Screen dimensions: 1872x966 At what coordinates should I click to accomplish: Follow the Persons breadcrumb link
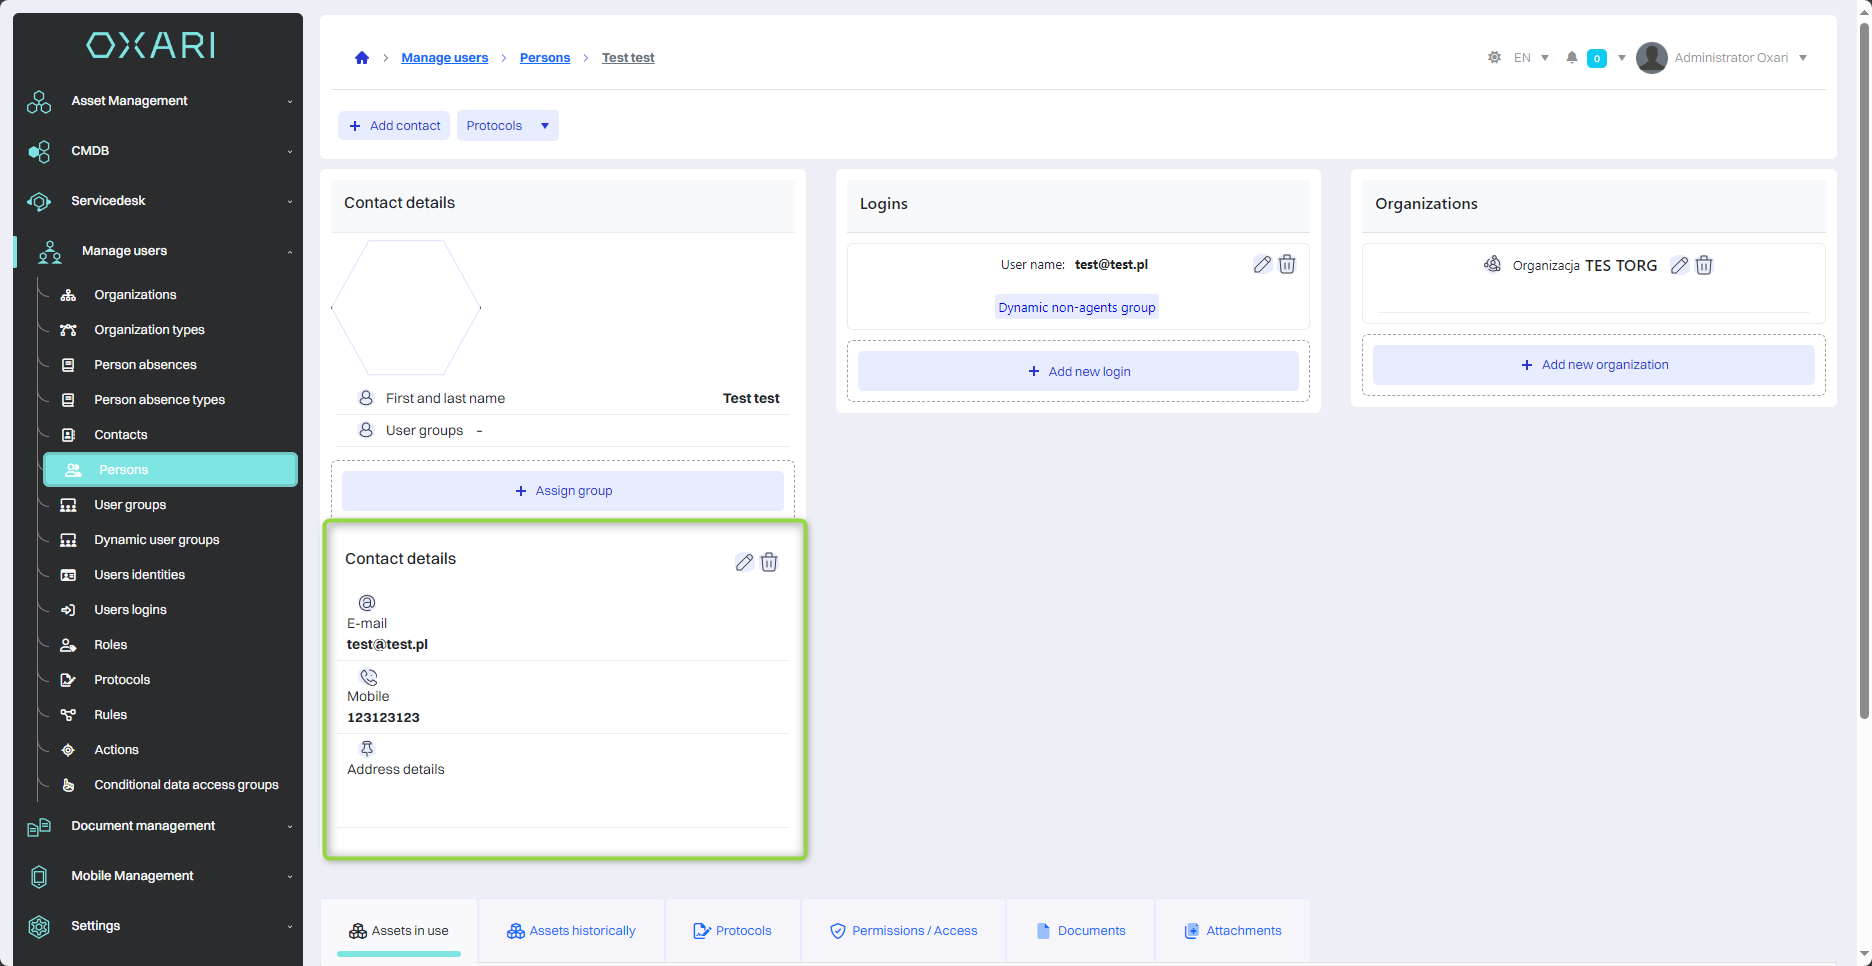[545, 58]
